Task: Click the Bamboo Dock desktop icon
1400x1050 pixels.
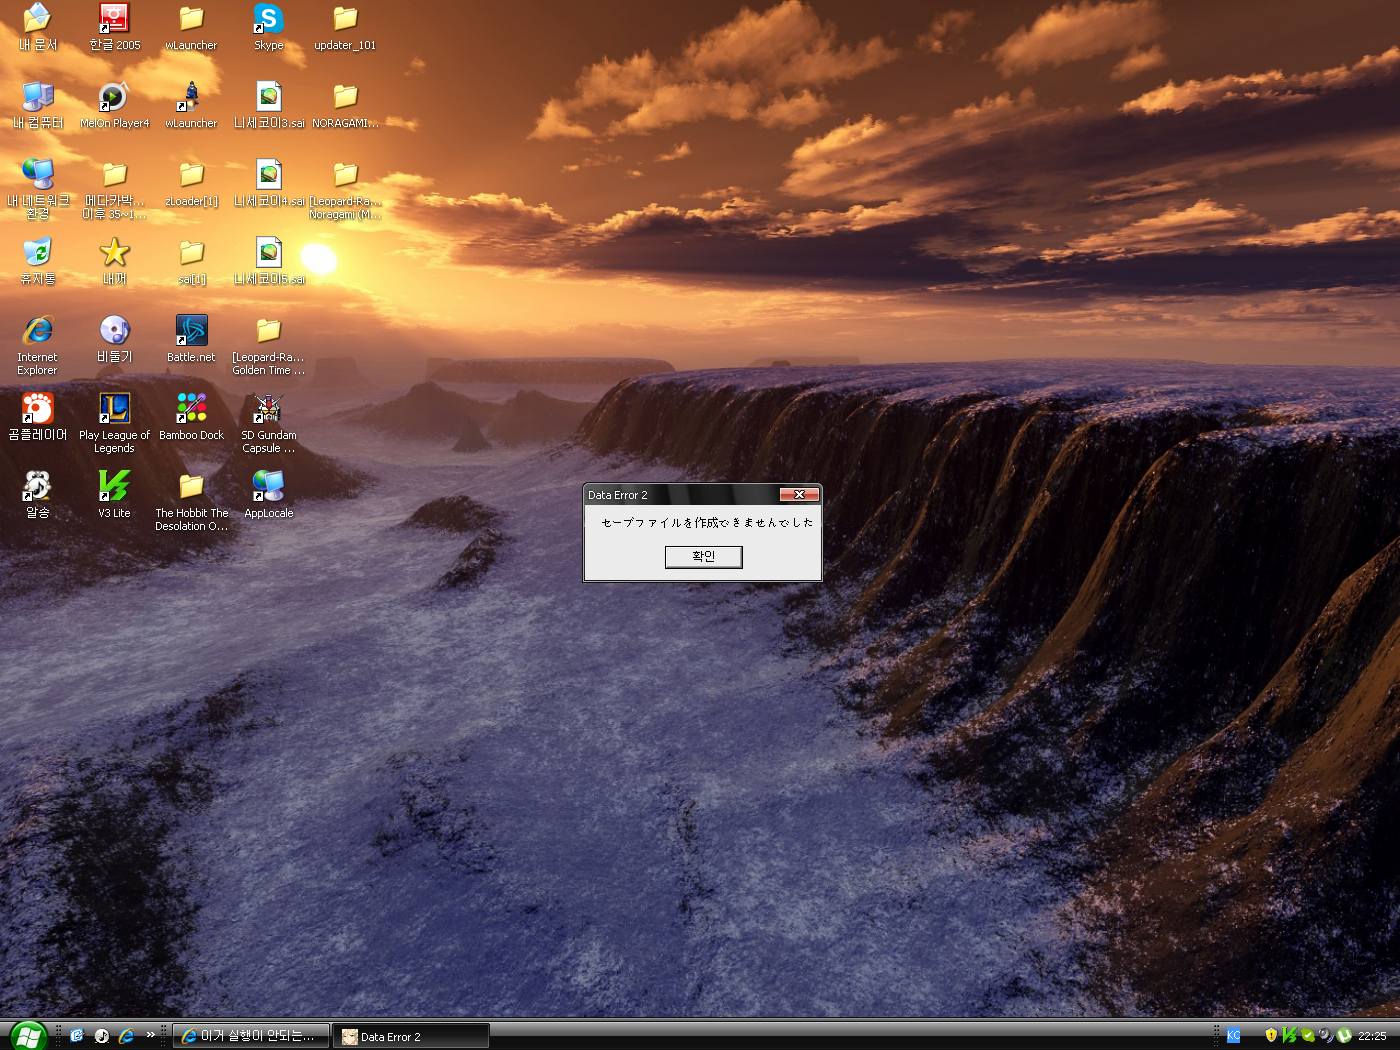Action: click(x=191, y=409)
